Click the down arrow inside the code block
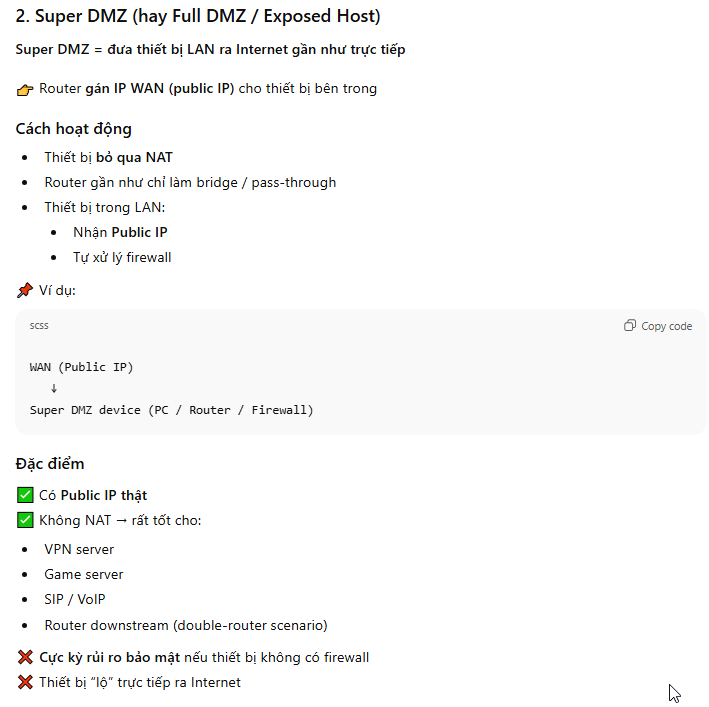Viewport: 709px width, 707px height. pos(53,388)
